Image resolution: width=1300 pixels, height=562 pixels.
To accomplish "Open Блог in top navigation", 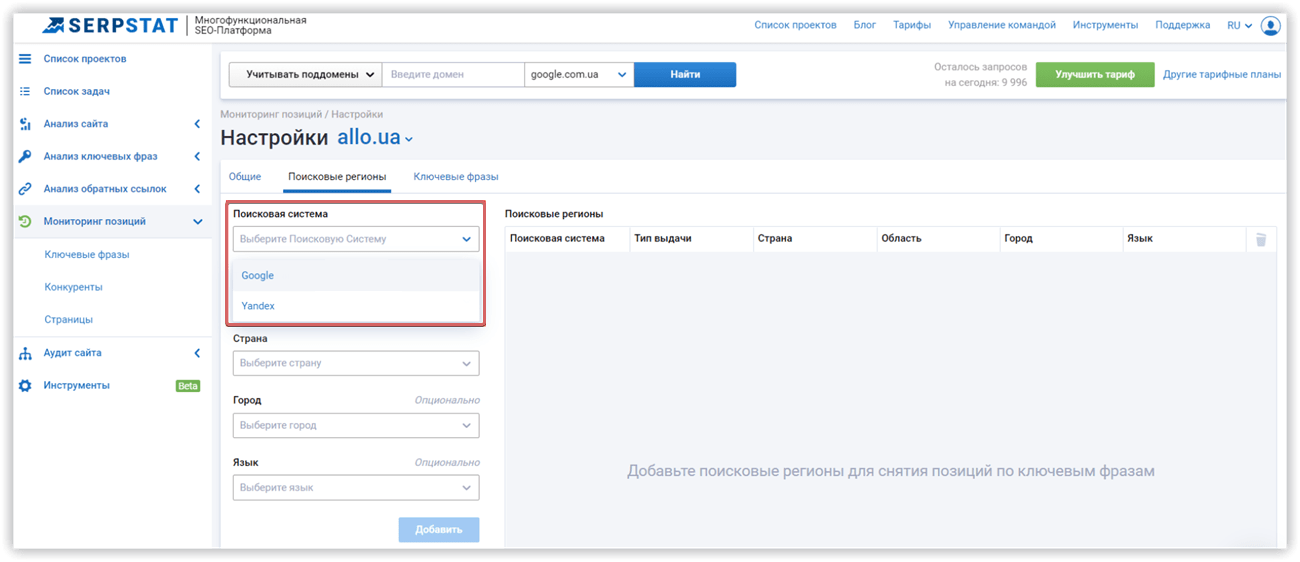I will [865, 26].
